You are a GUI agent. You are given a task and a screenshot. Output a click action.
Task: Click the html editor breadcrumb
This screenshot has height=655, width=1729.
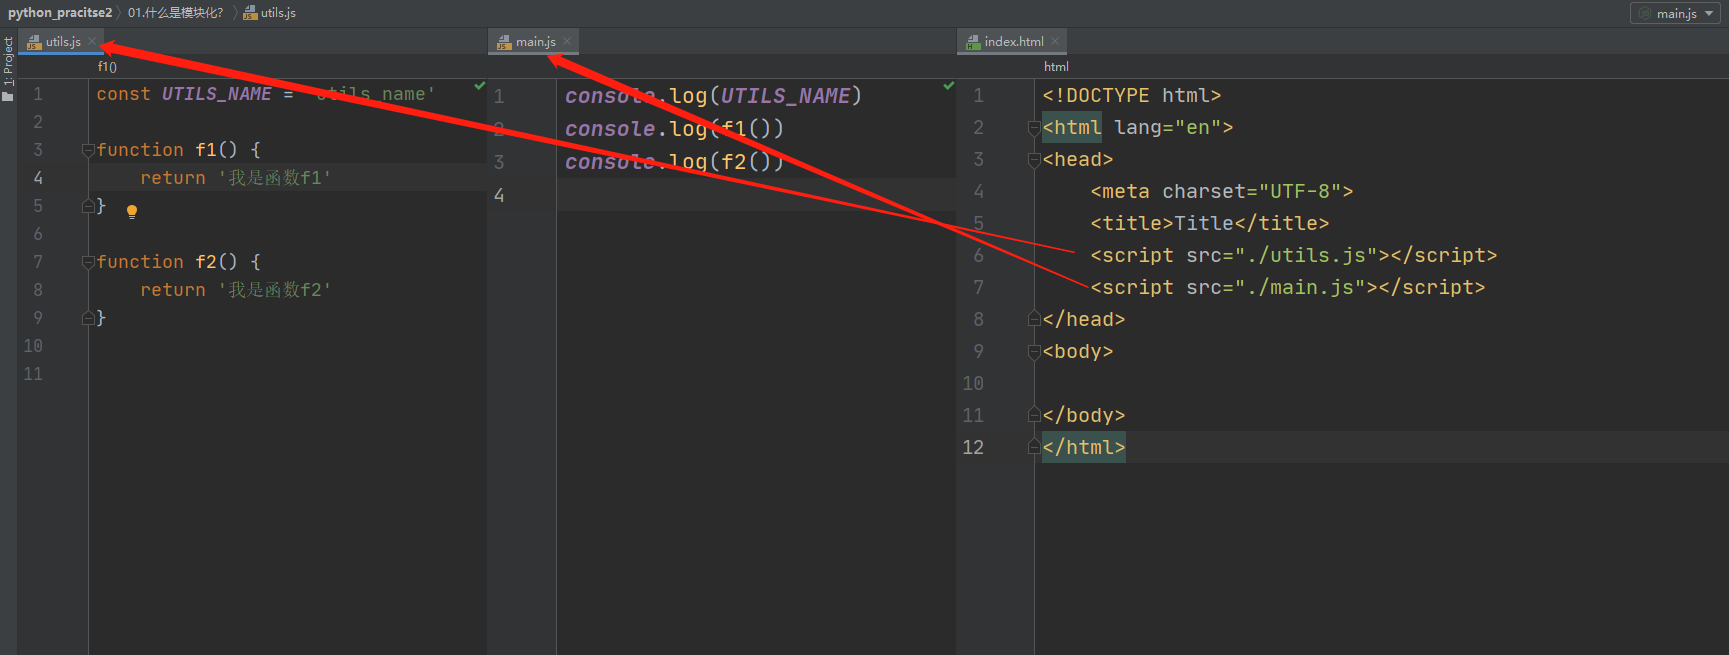(1056, 67)
